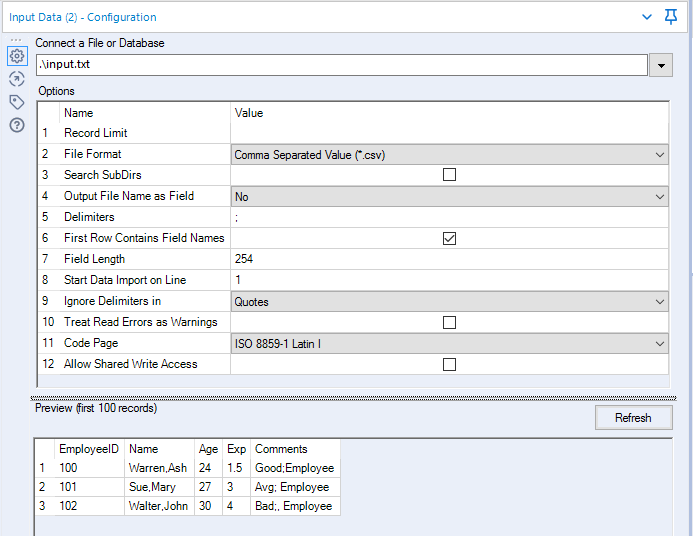Open the Configuration gear tab in sidebar

16,56
